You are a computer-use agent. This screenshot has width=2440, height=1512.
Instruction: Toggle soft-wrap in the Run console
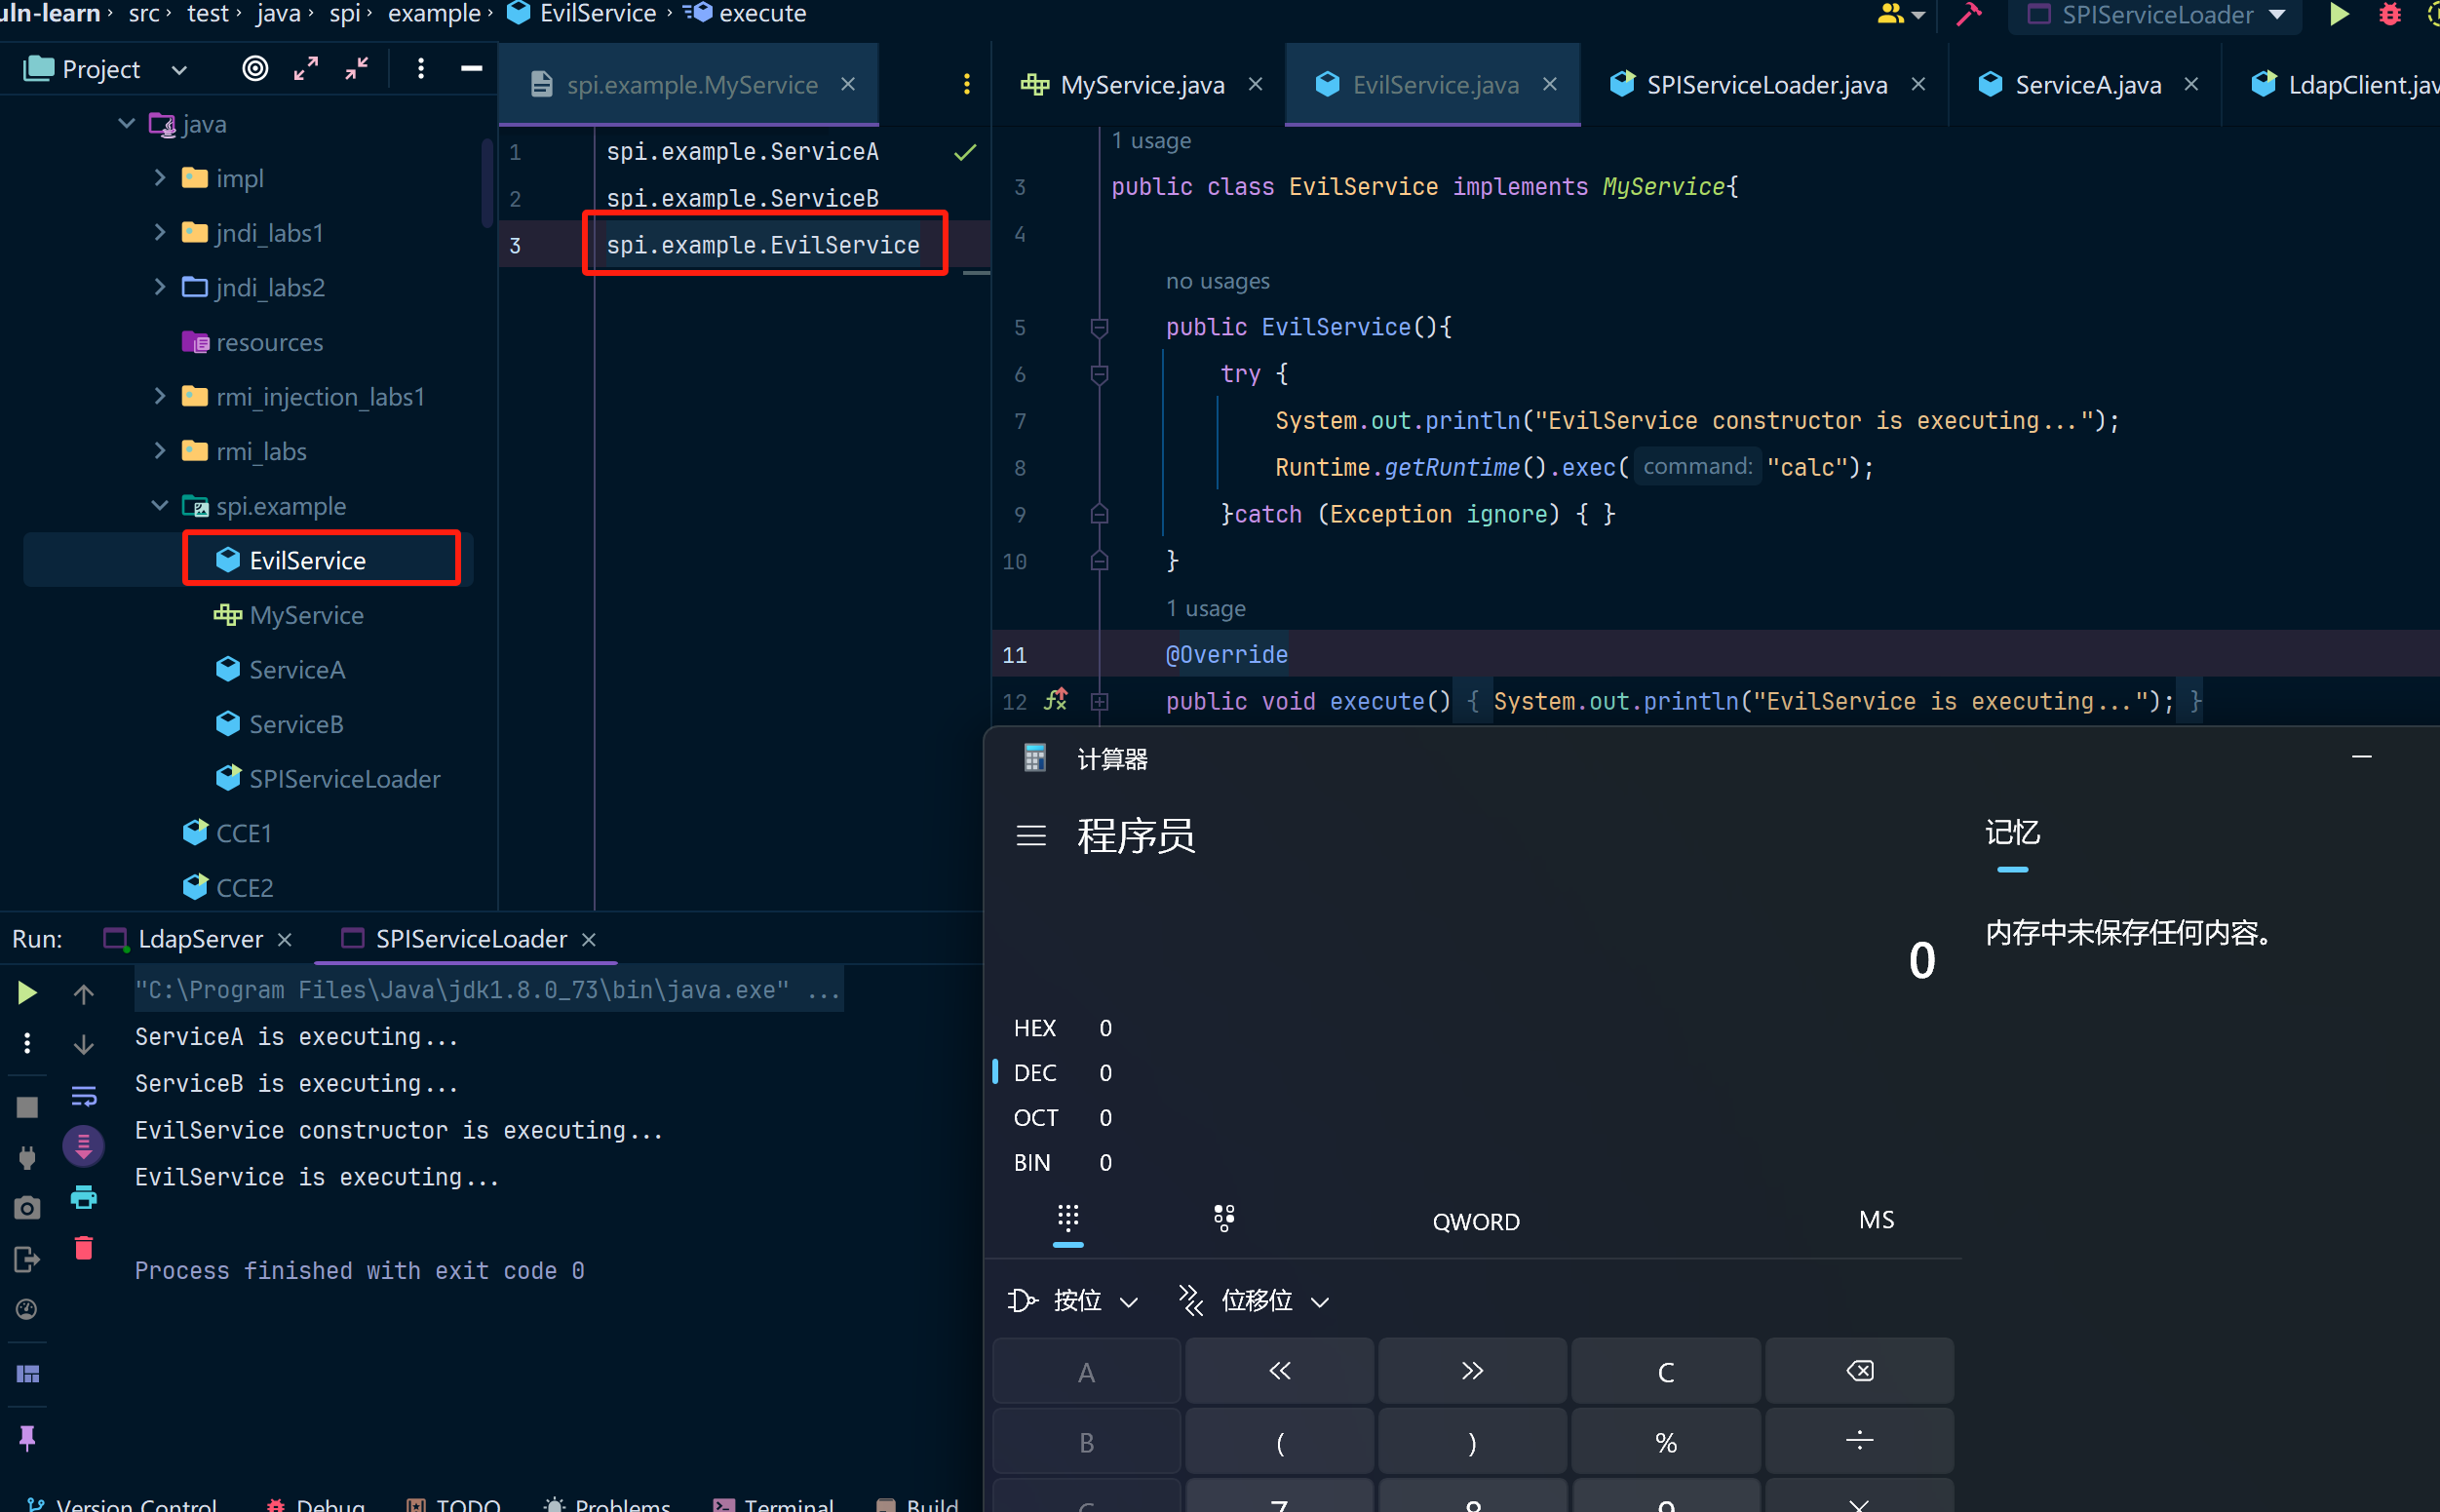pyautogui.click(x=84, y=1096)
